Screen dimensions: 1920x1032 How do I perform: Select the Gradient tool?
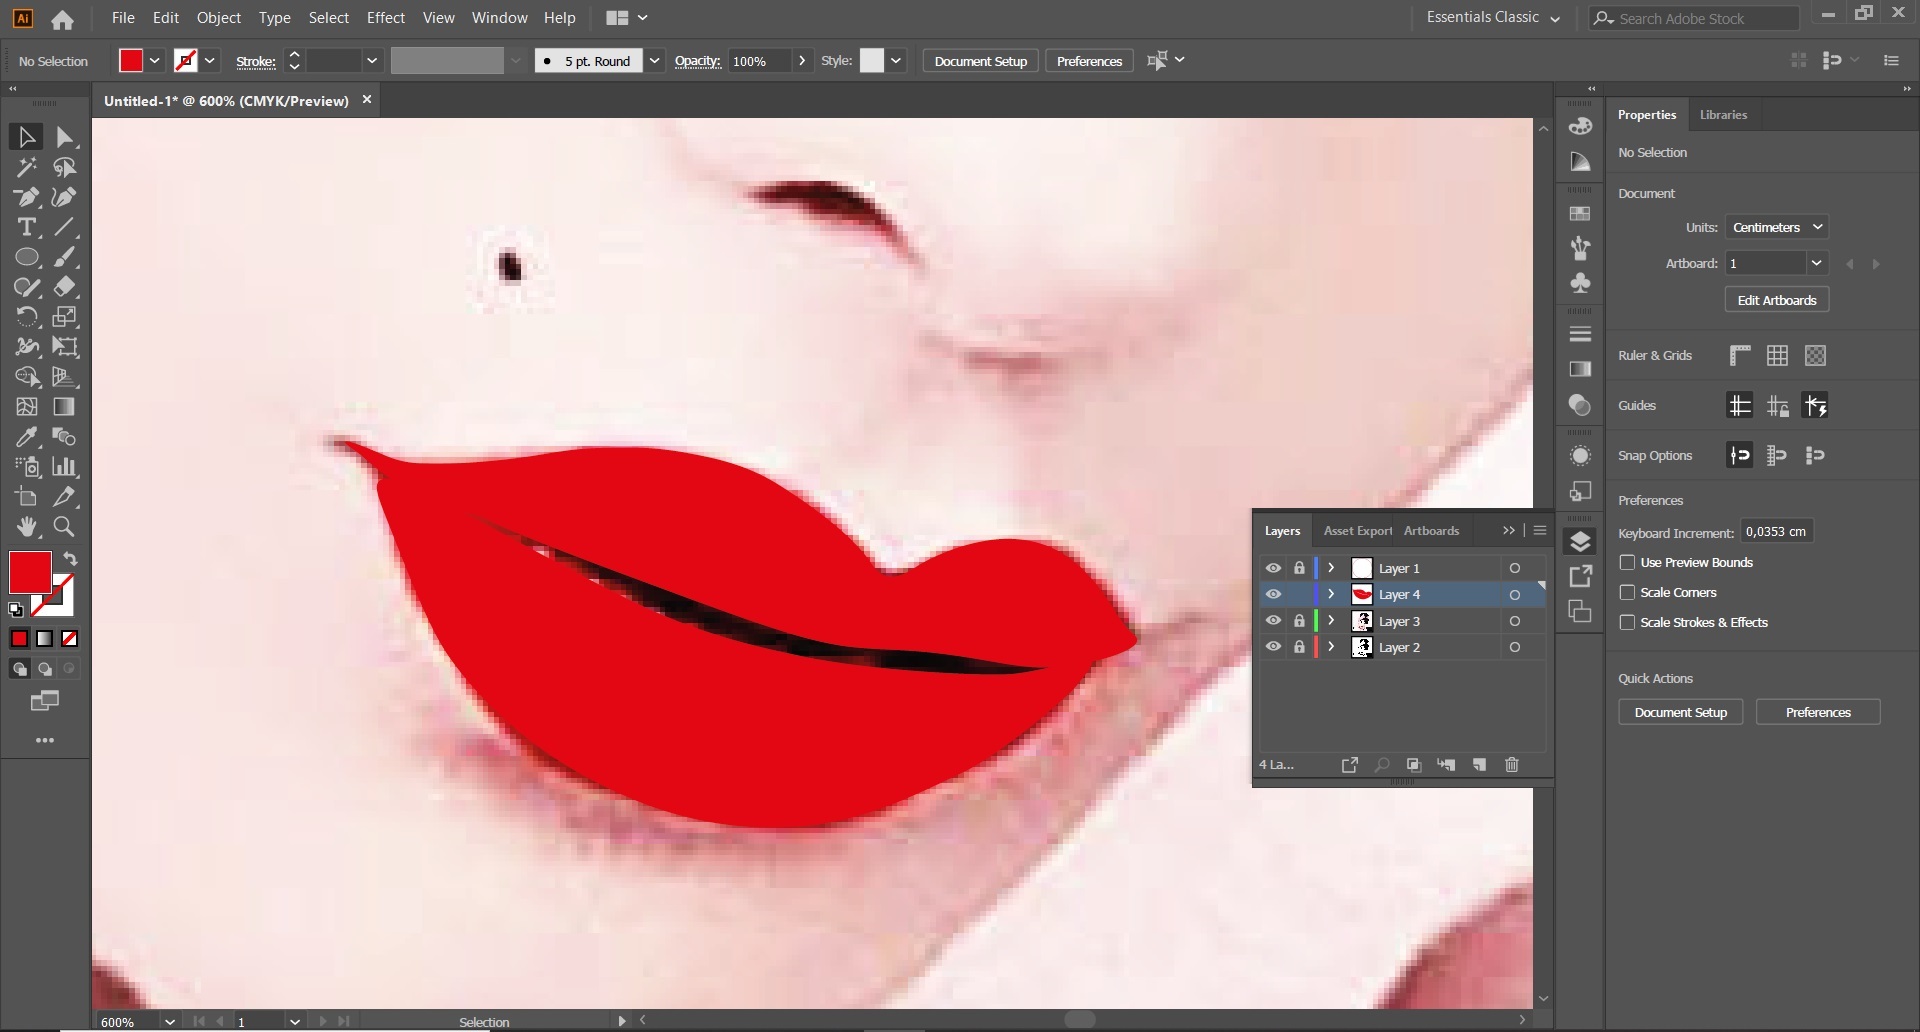65,407
